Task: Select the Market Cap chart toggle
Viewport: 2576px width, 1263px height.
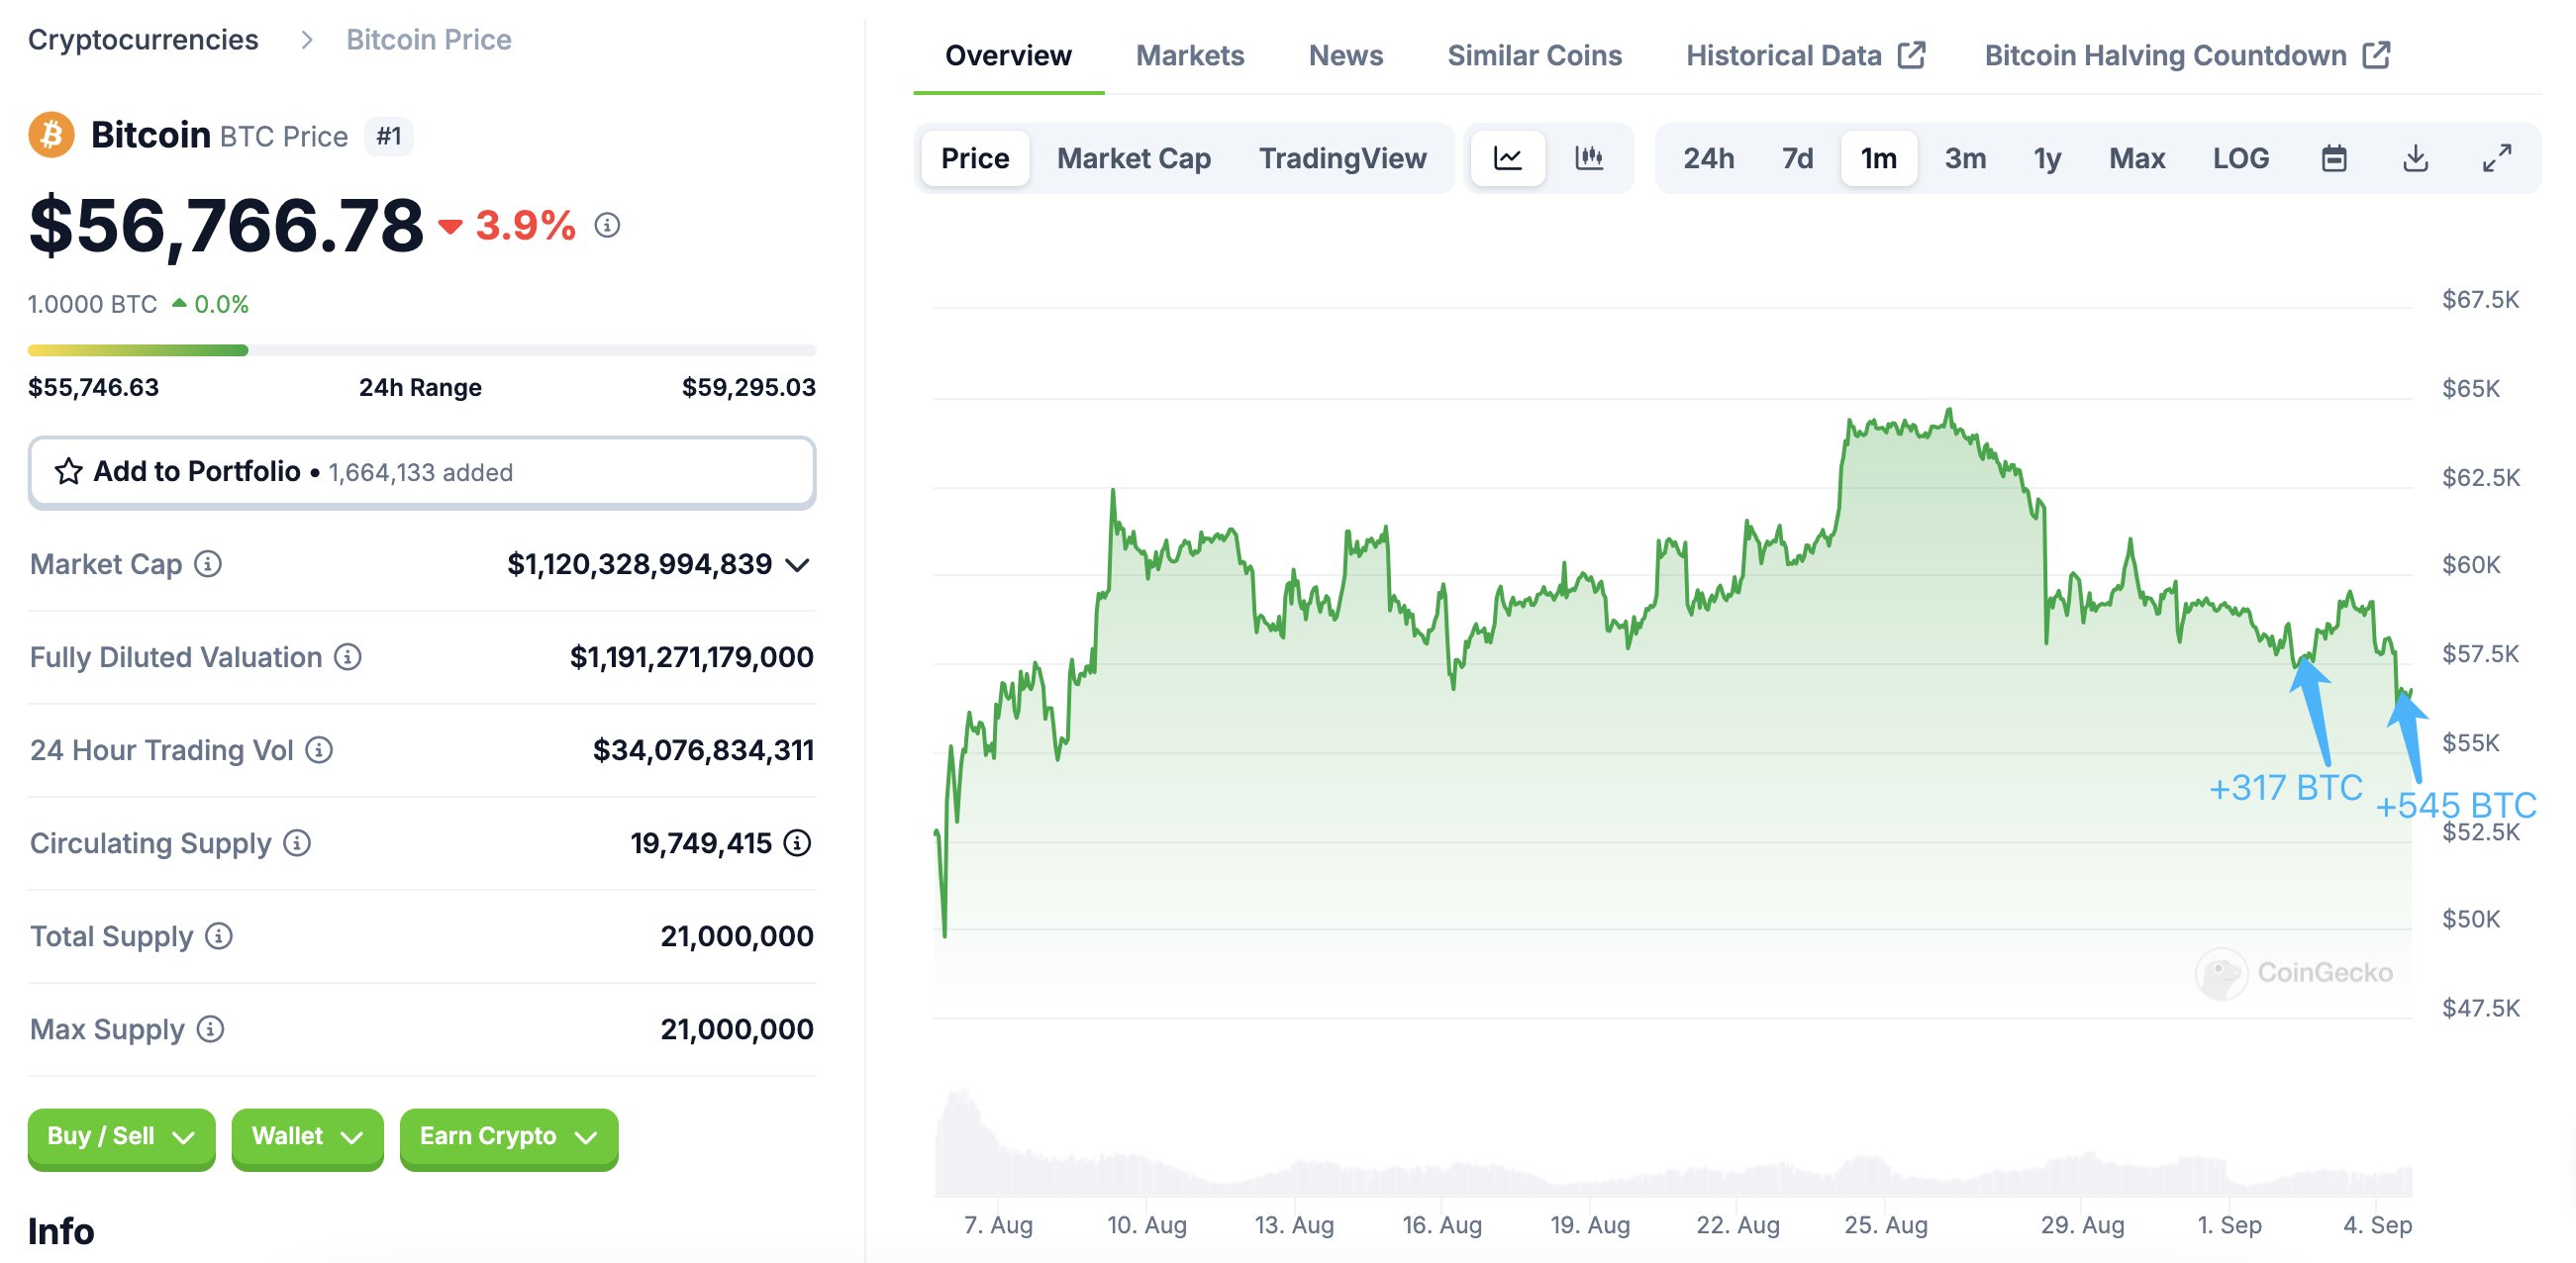Action: 1134,158
